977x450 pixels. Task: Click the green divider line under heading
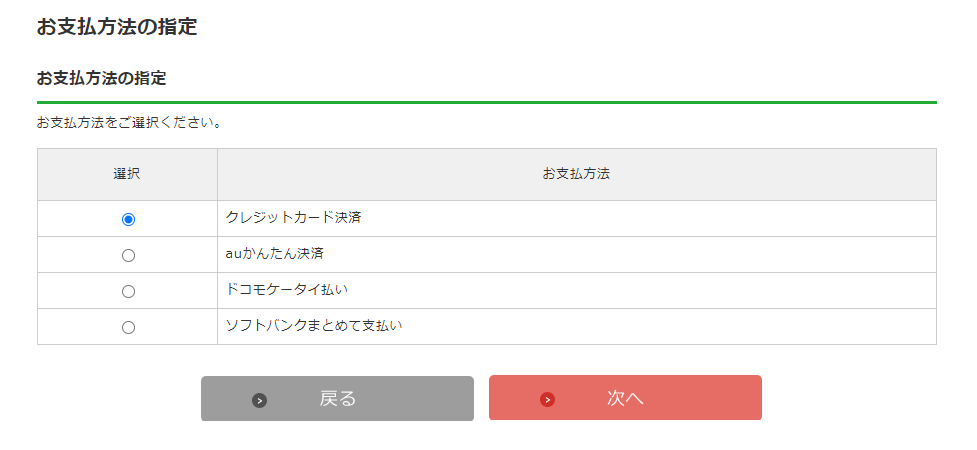(x=486, y=102)
